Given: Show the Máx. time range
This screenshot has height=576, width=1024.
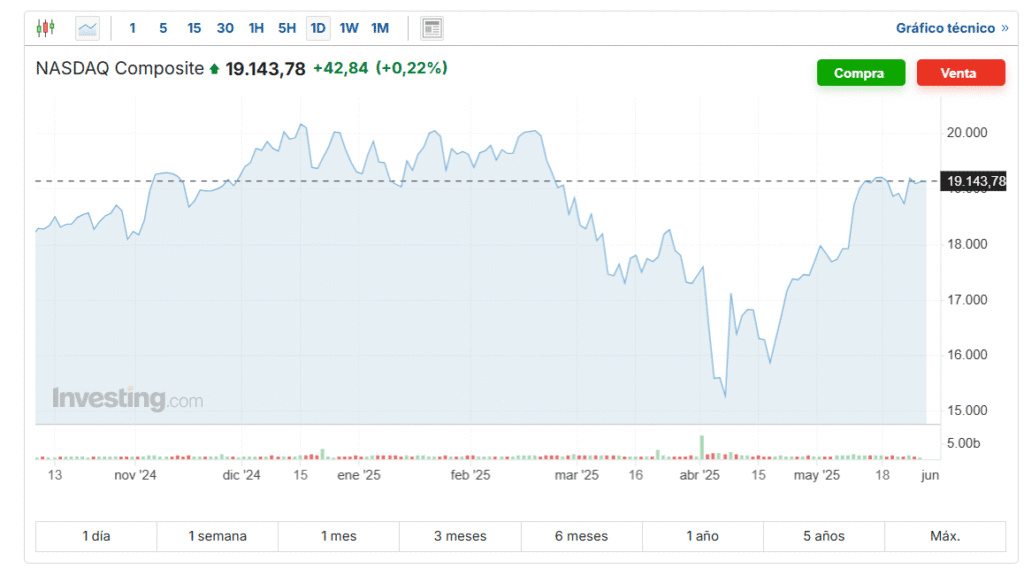Looking at the screenshot, I should click(x=945, y=536).
